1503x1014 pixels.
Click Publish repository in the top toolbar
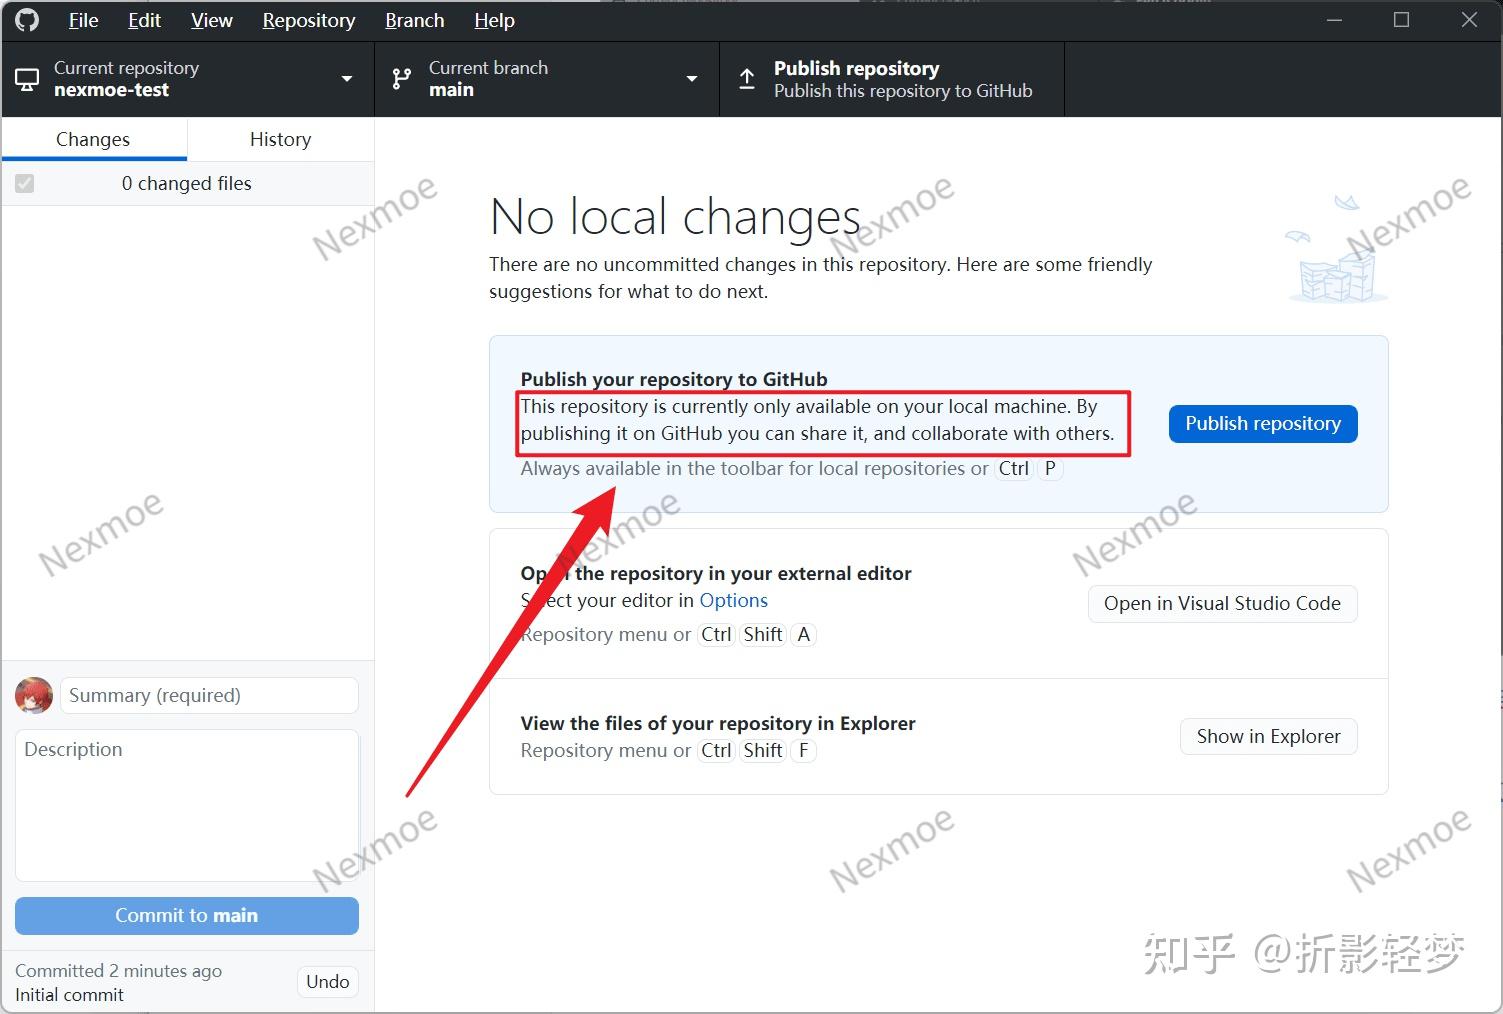(x=892, y=79)
